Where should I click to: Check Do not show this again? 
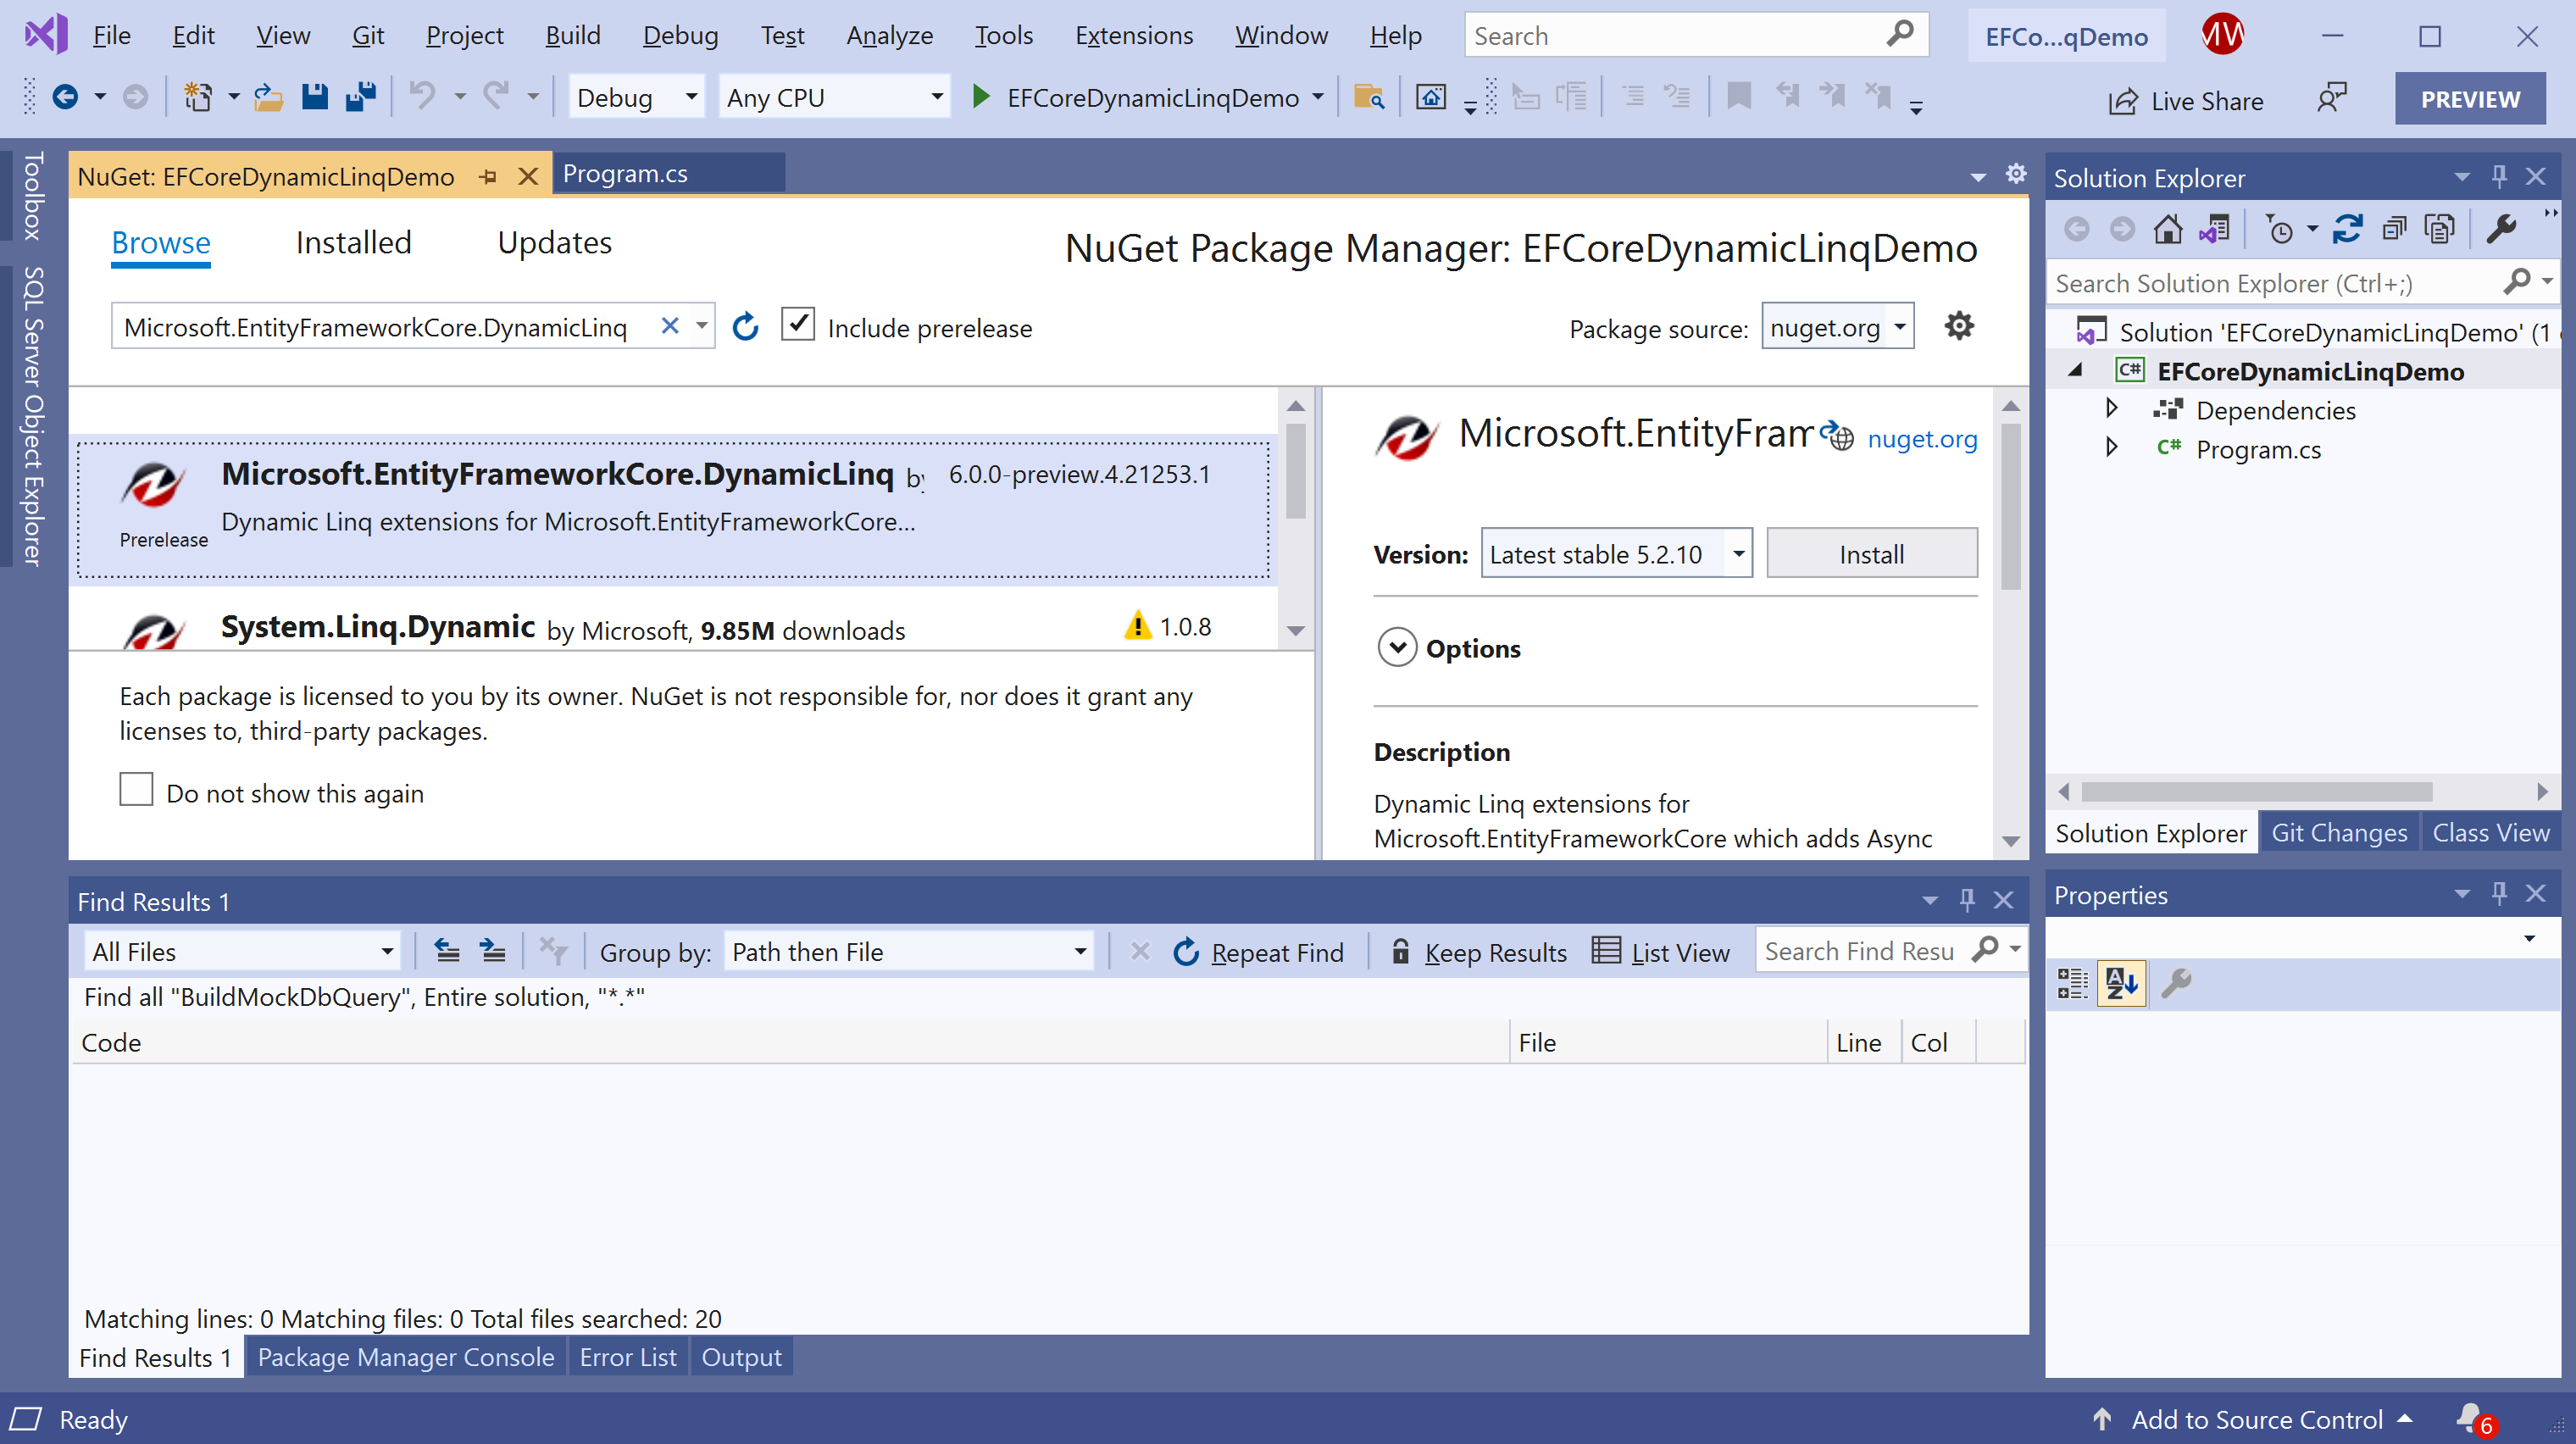(x=136, y=790)
